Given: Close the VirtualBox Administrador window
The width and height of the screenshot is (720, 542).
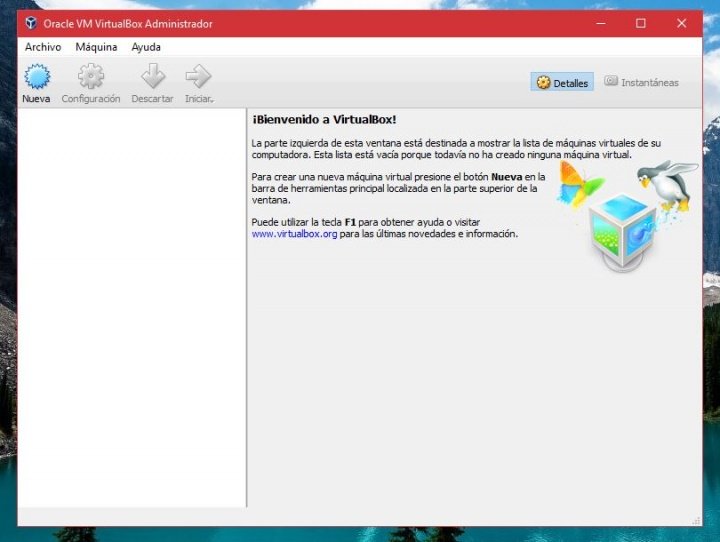Looking at the screenshot, I should [x=681, y=23].
